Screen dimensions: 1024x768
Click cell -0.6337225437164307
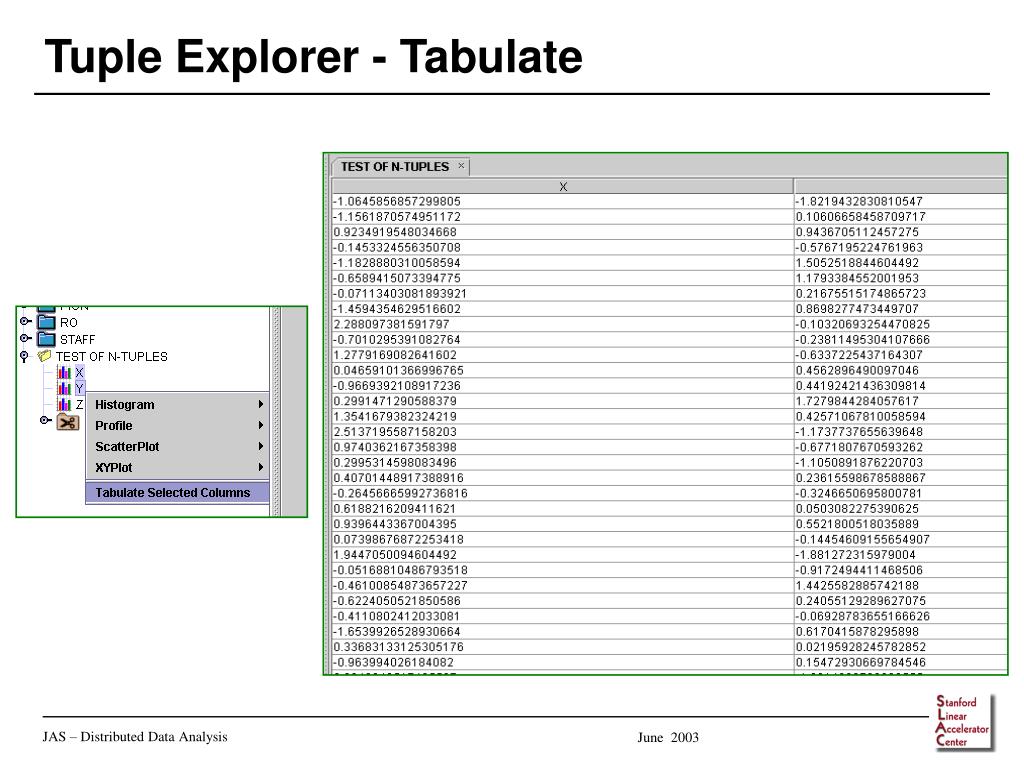[901, 355]
